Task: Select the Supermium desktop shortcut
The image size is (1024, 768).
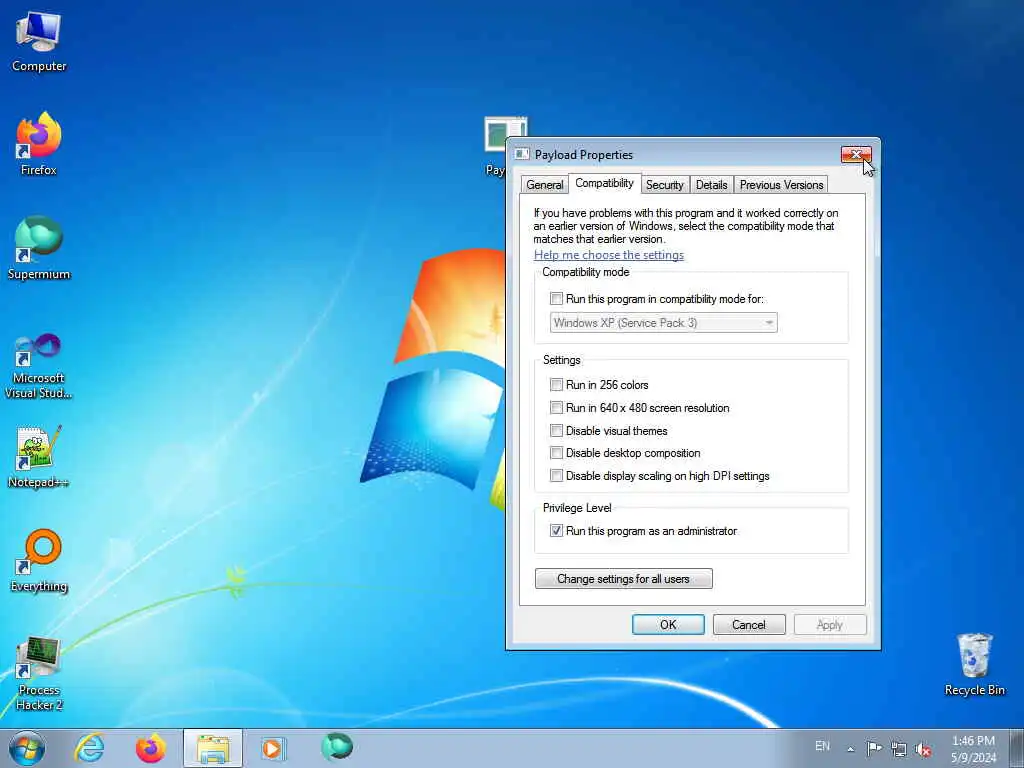Action: click(x=39, y=248)
